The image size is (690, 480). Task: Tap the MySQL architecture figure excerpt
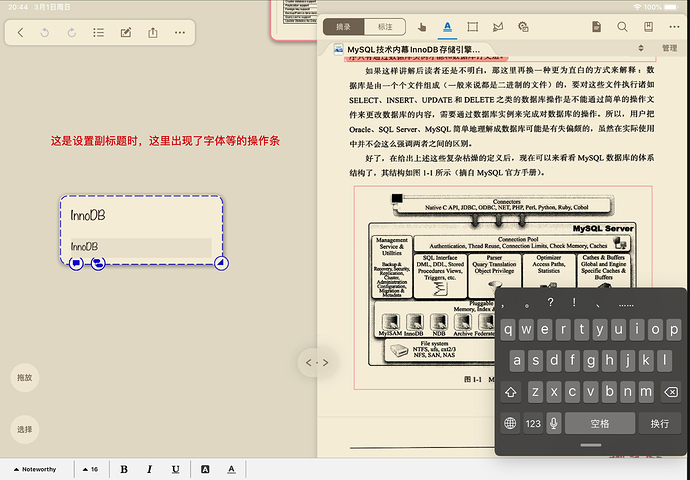coord(503,287)
